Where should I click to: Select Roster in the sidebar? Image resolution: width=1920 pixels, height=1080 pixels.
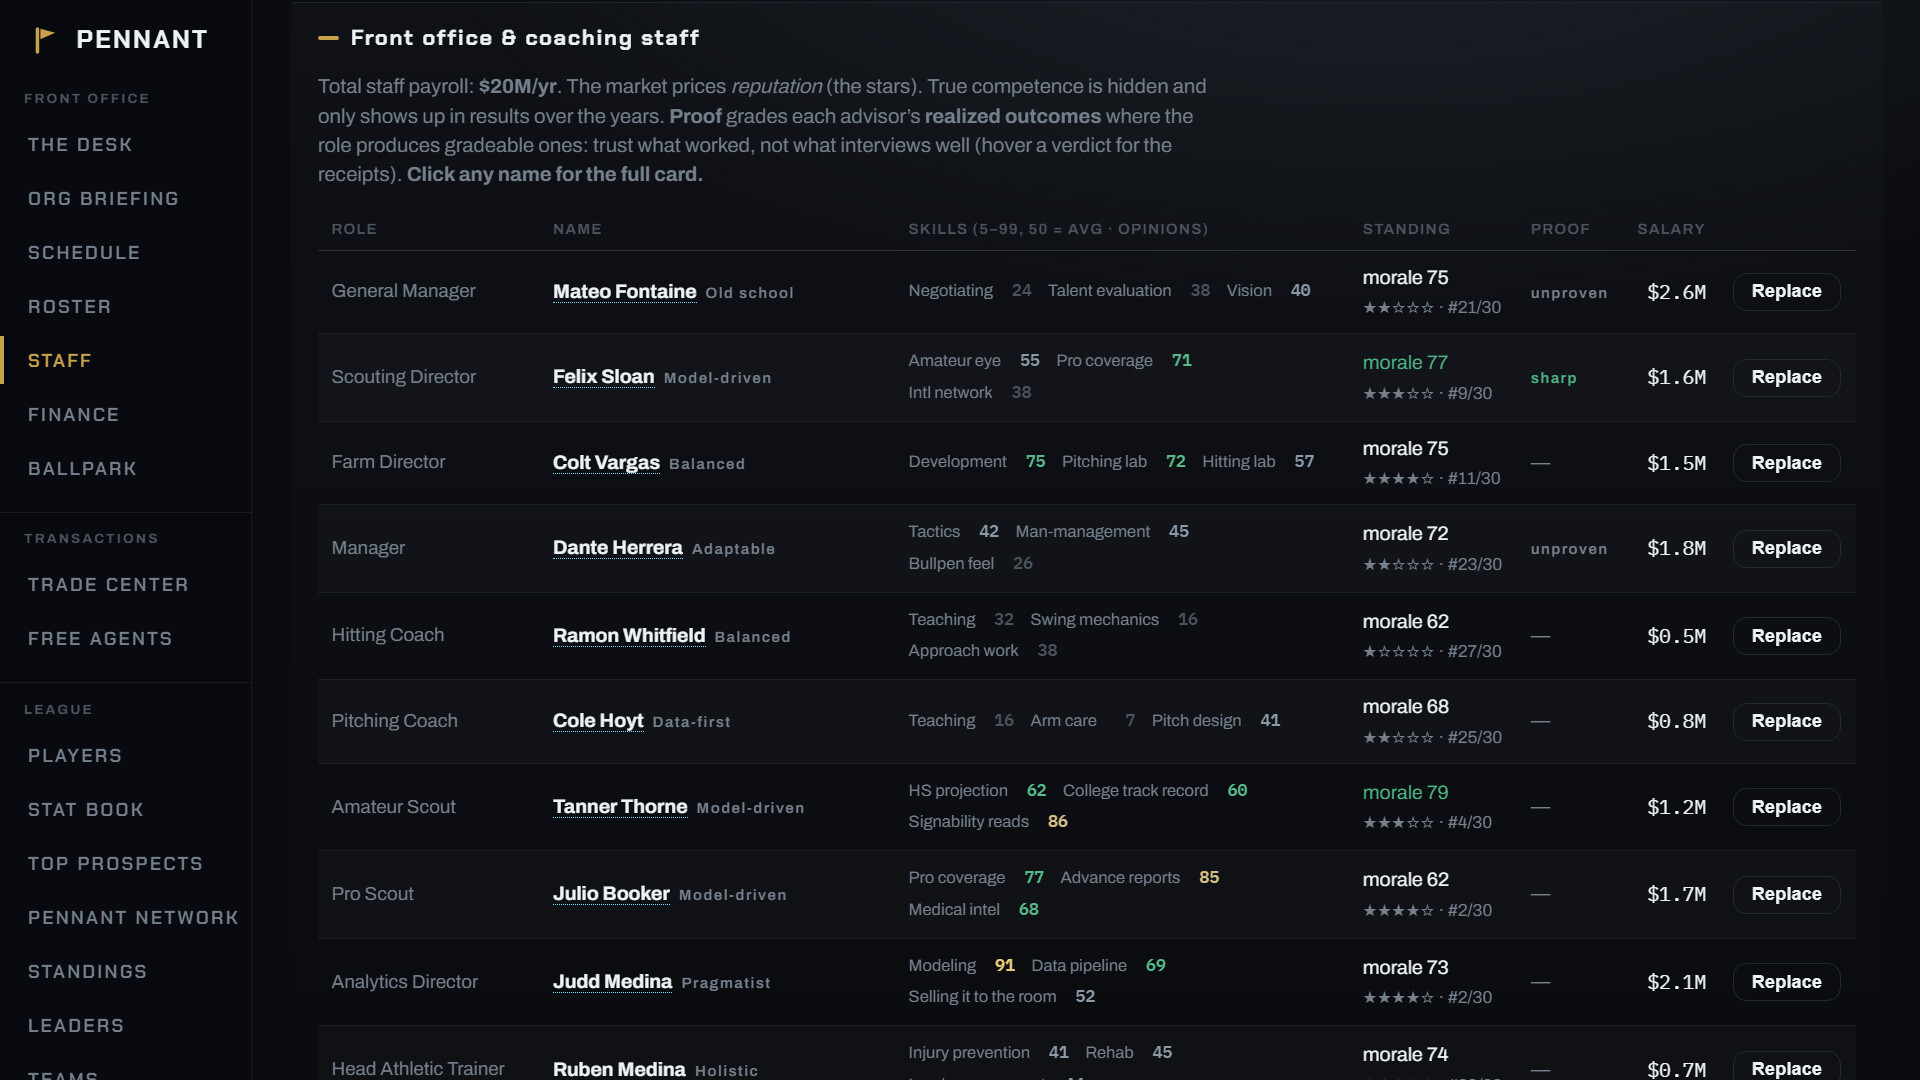coord(69,307)
